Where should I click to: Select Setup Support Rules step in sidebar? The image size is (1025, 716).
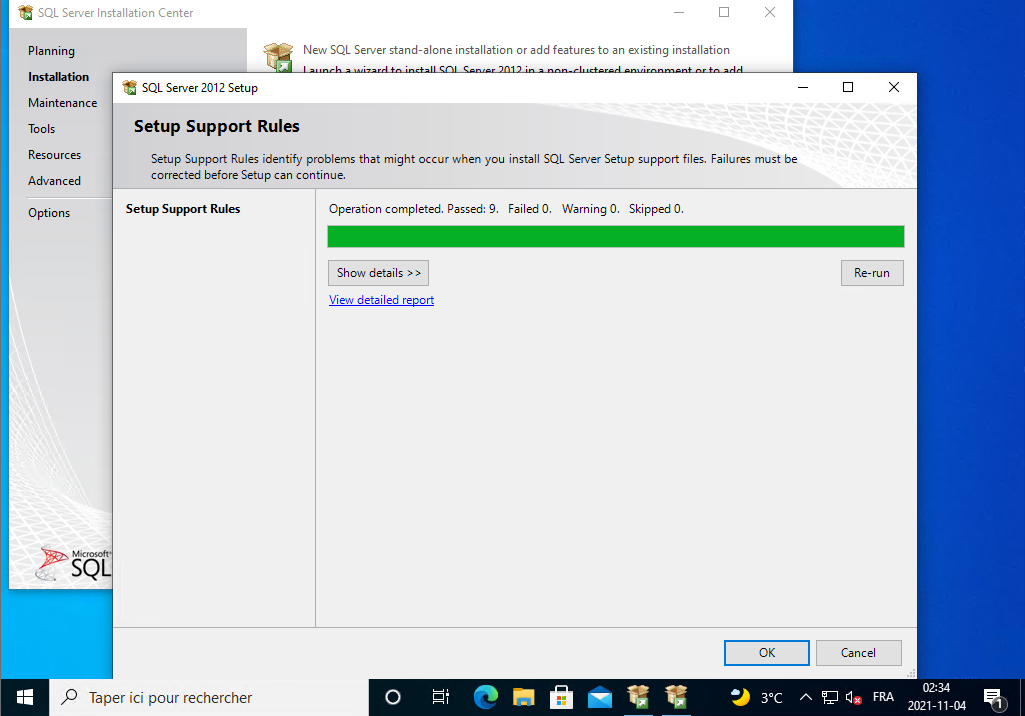[183, 209]
